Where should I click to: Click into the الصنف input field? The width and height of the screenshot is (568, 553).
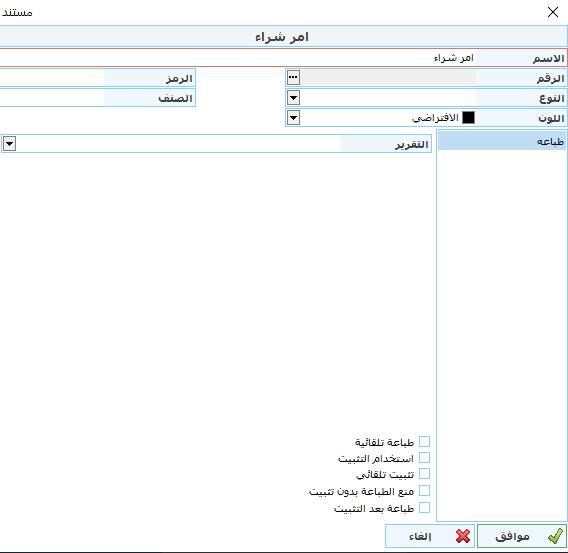pyautogui.click(x=52, y=98)
